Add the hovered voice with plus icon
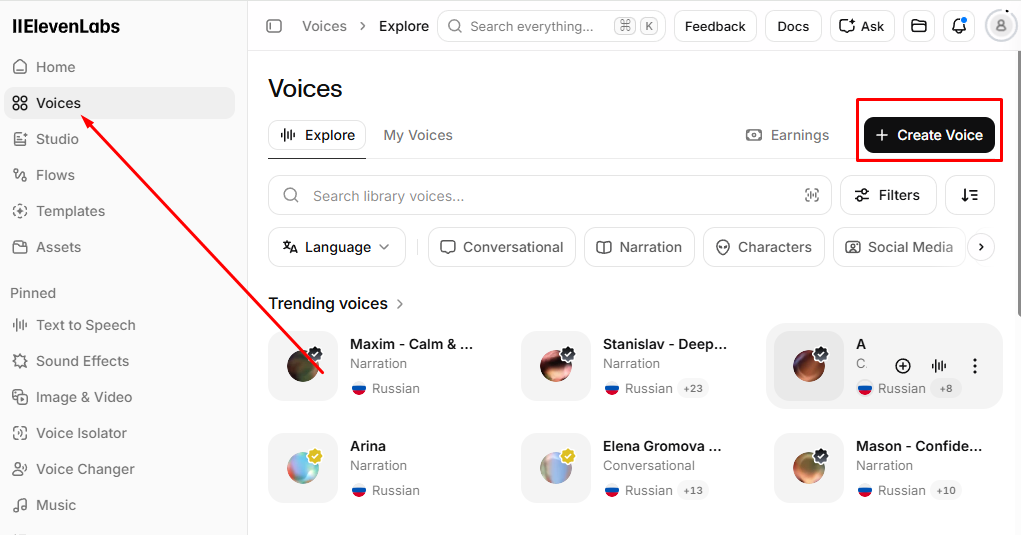The width and height of the screenshot is (1021, 535). (902, 366)
